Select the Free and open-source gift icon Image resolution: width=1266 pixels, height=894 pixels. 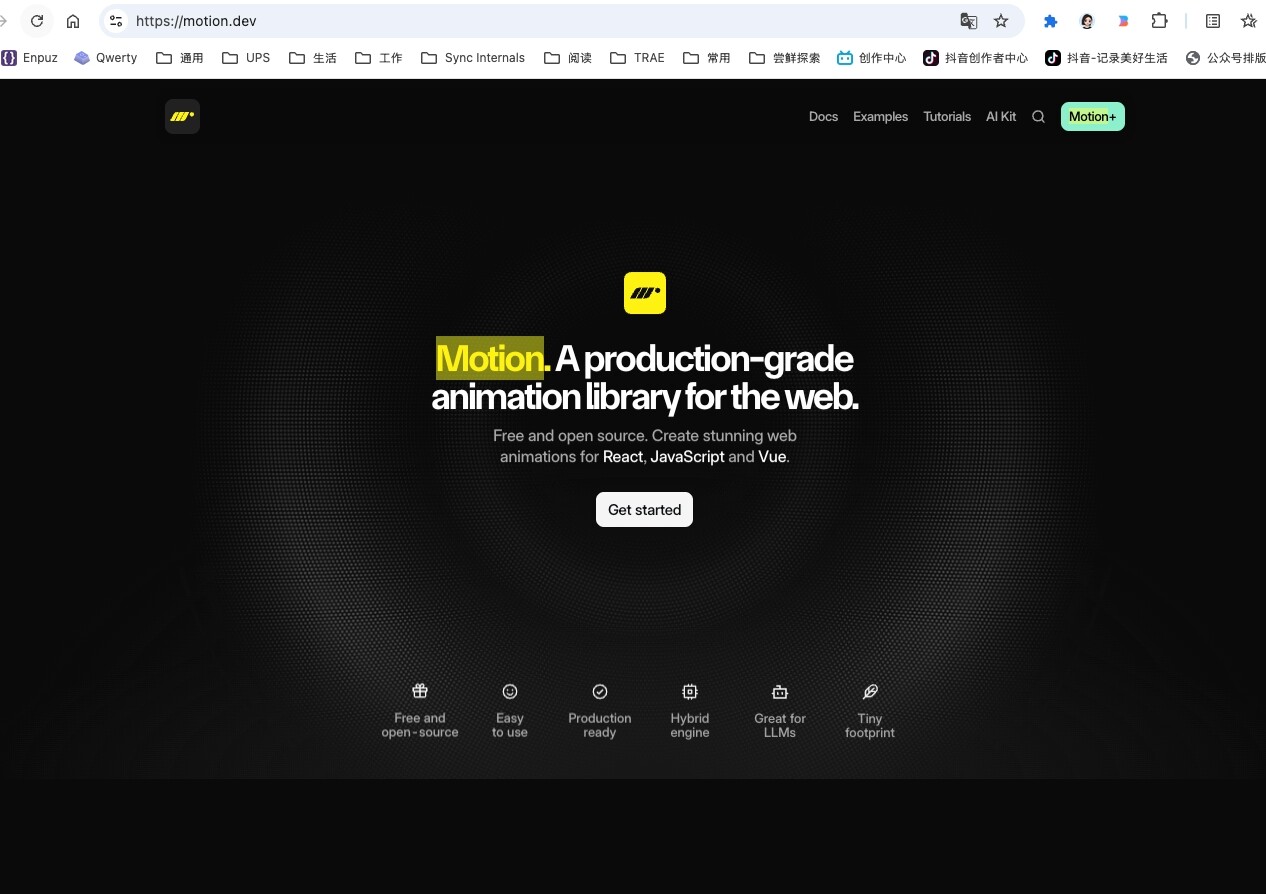coord(420,691)
